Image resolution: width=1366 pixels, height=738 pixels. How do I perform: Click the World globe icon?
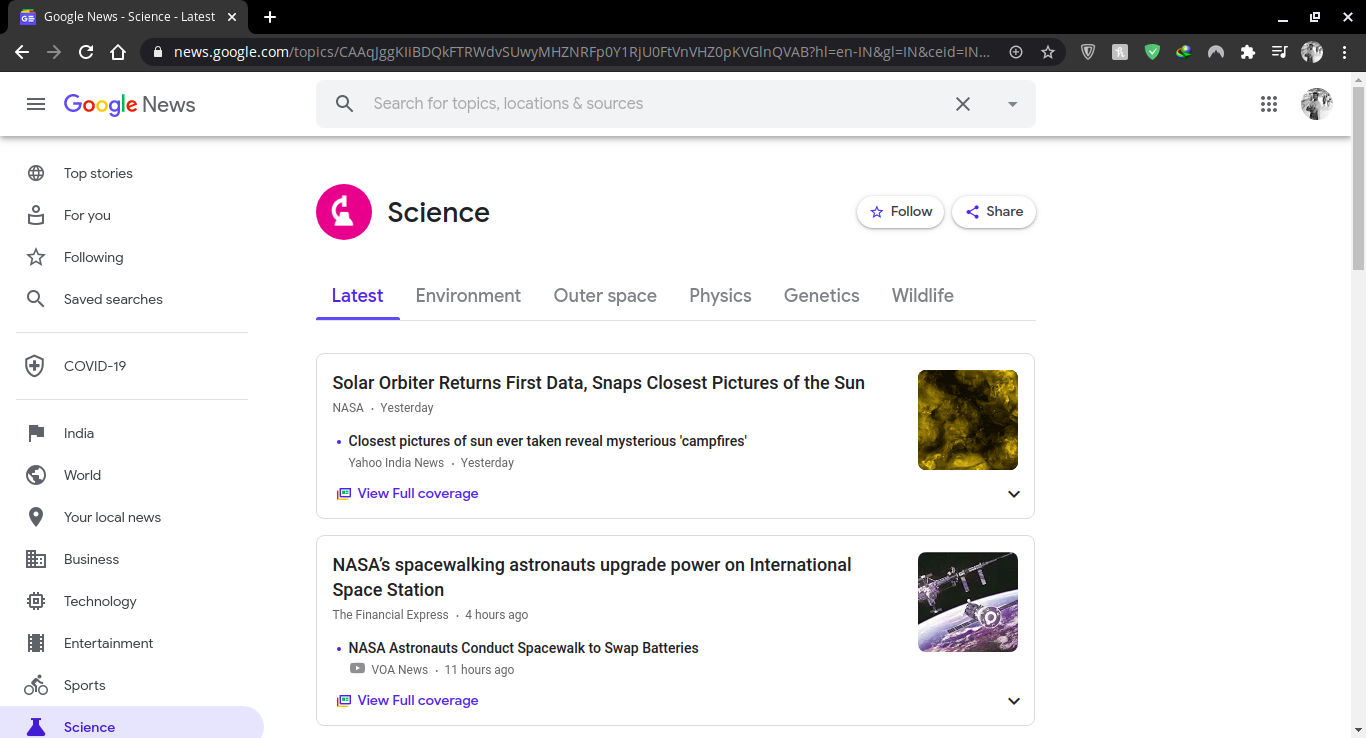click(x=36, y=475)
